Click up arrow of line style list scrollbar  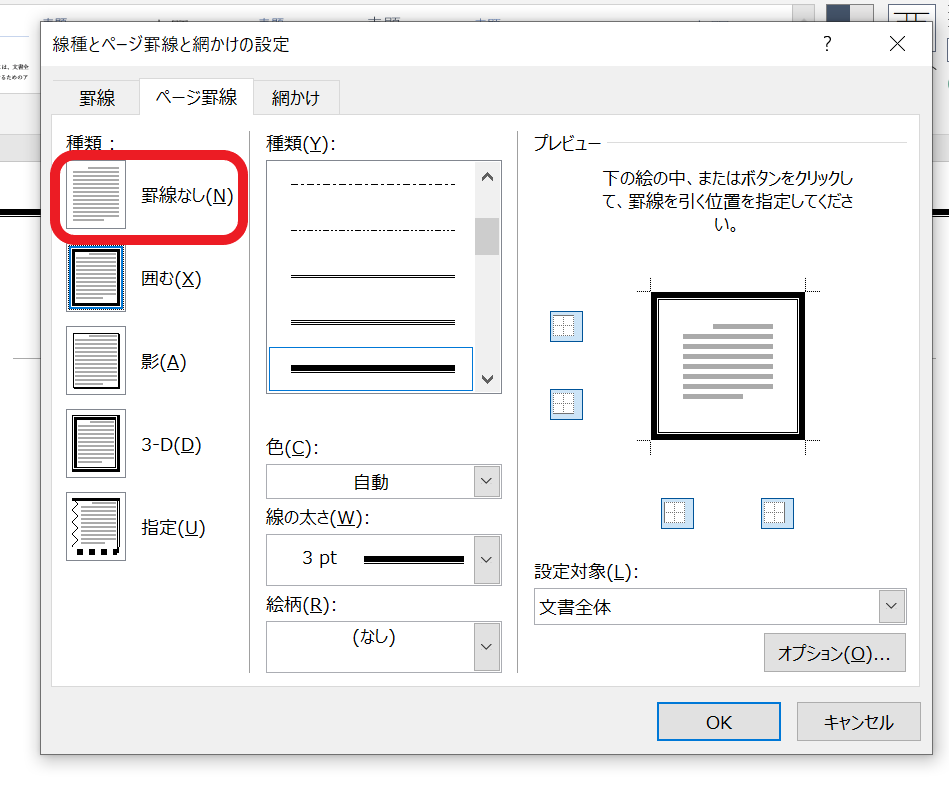pos(487,177)
